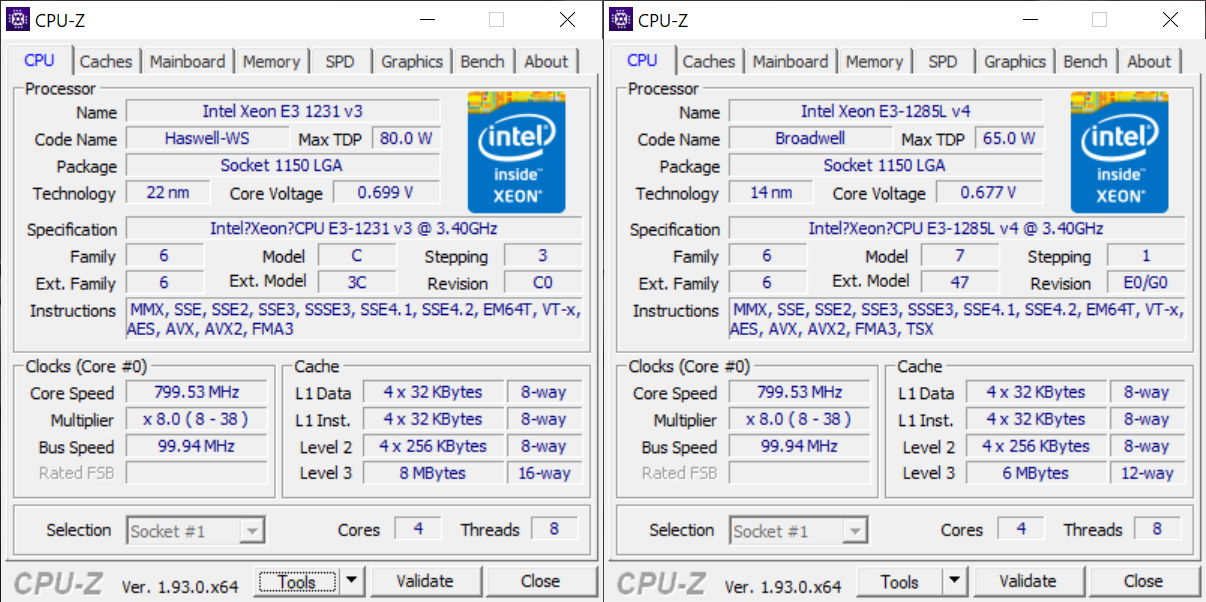Open About tab in right window
This screenshot has width=1206, height=602.
click(x=1149, y=61)
